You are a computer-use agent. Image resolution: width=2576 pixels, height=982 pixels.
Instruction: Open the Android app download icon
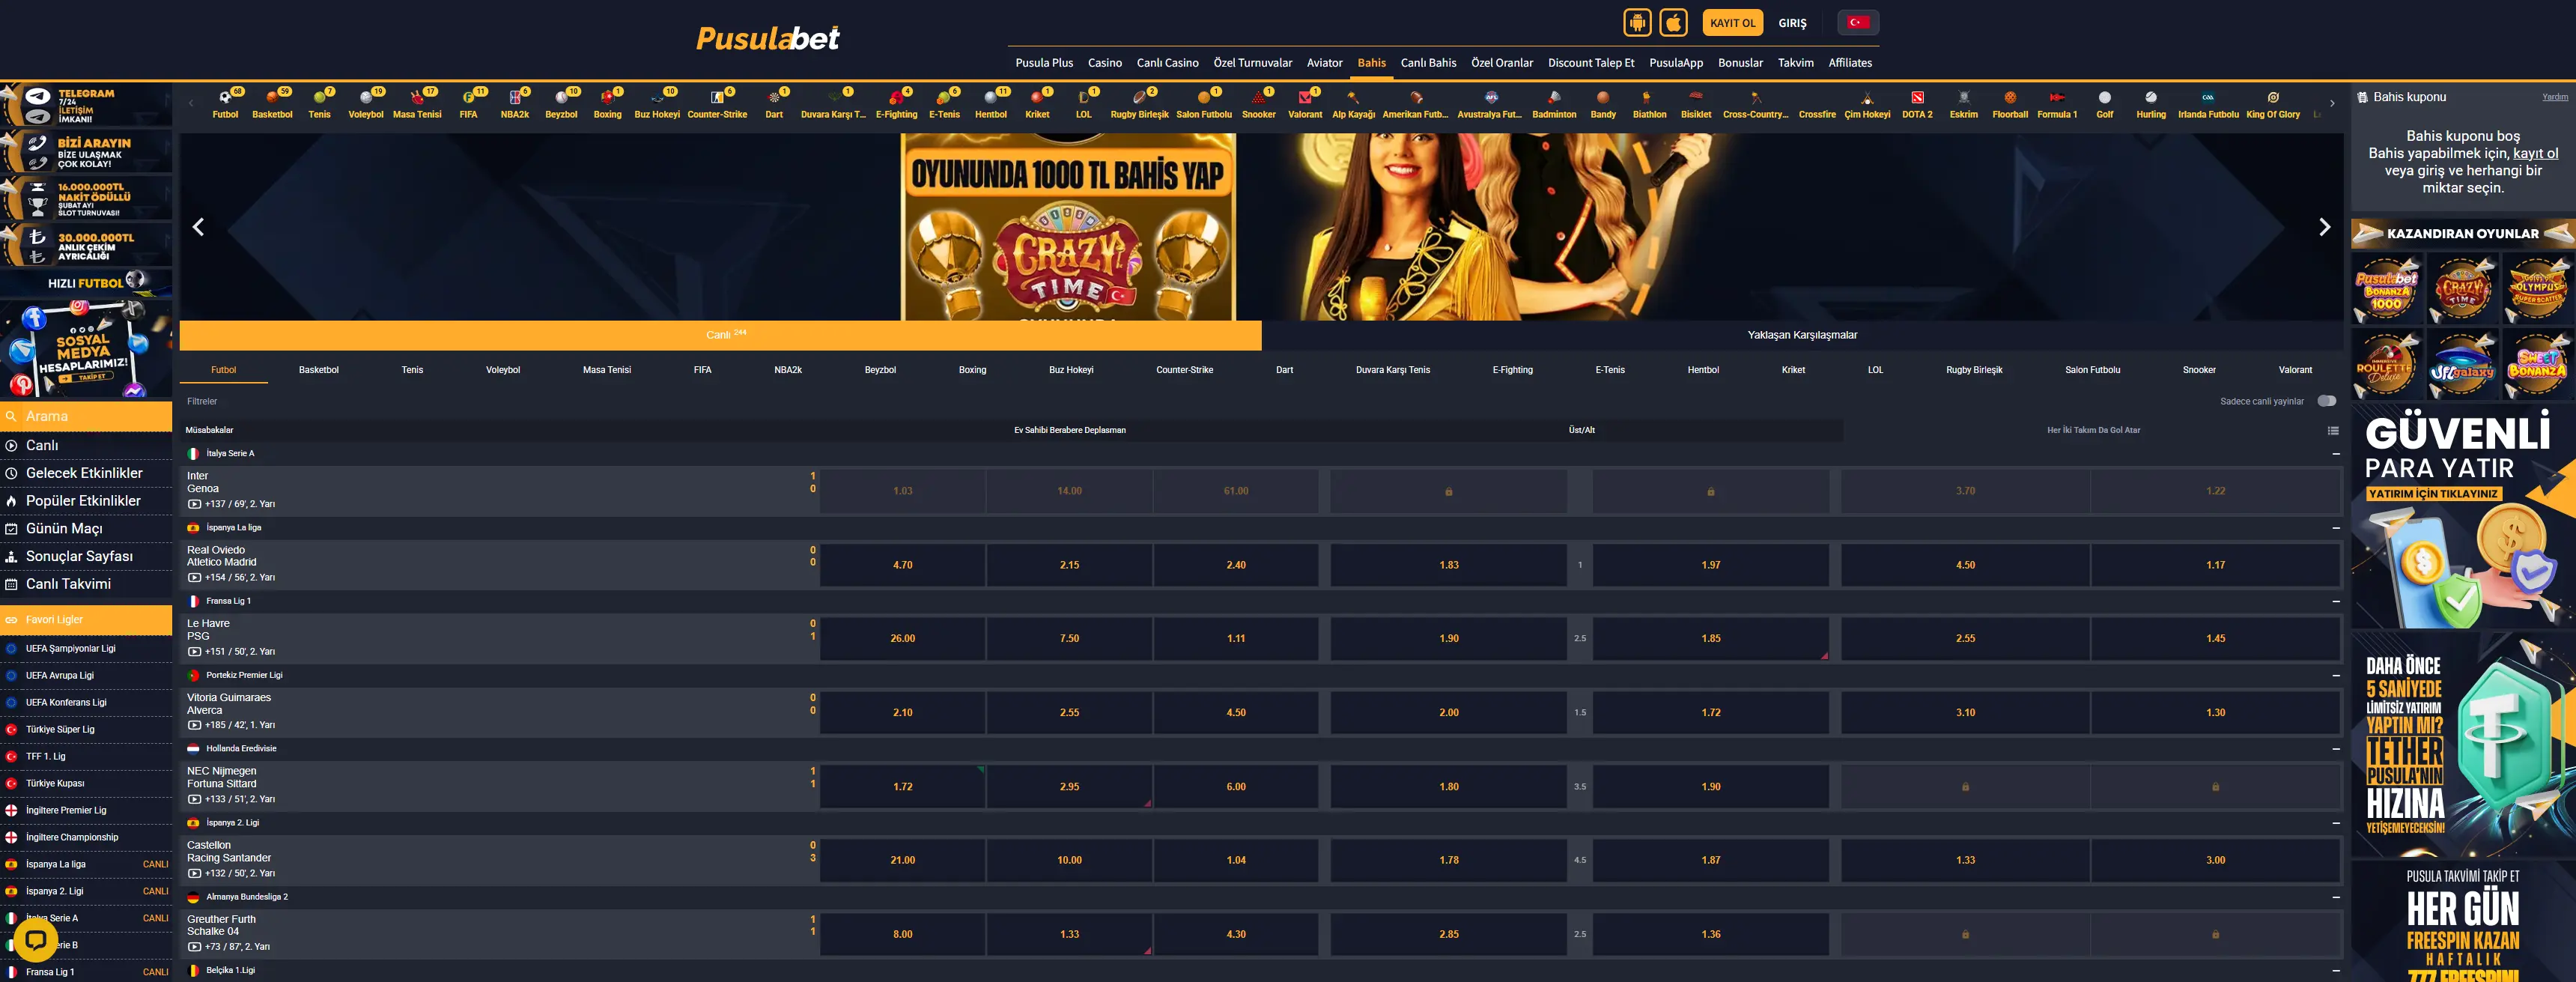[1637, 22]
